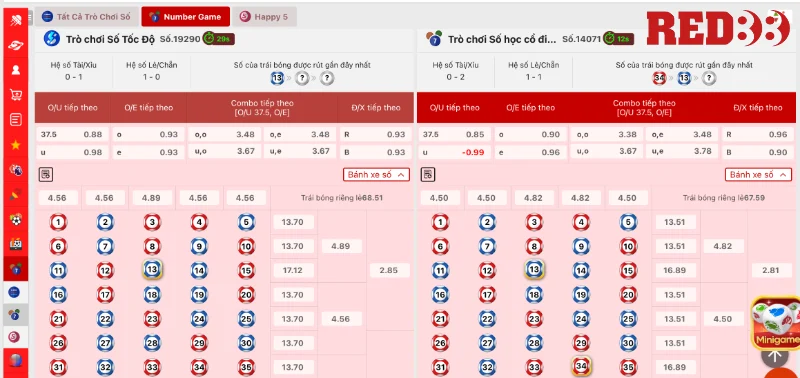Image resolution: width=800 pixels, height=378 pixels.
Task: Select combo u,e at 3.78 odds
Action: click(682, 151)
